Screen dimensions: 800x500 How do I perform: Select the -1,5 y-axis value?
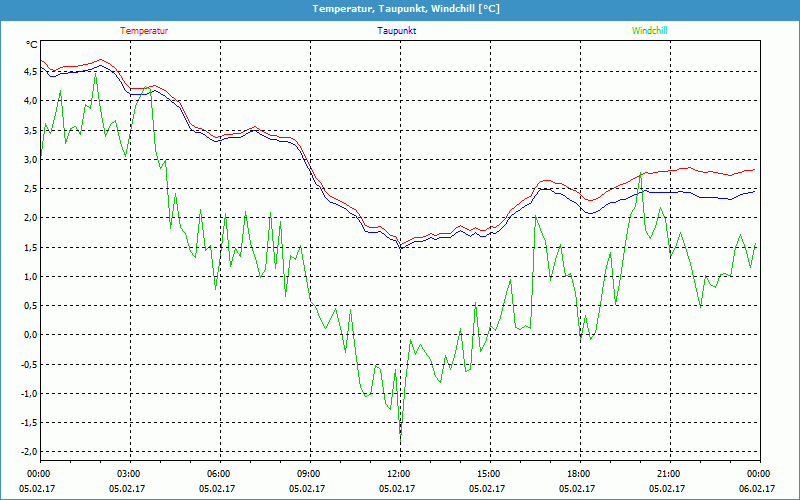pyautogui.click(x=29, y=423)
